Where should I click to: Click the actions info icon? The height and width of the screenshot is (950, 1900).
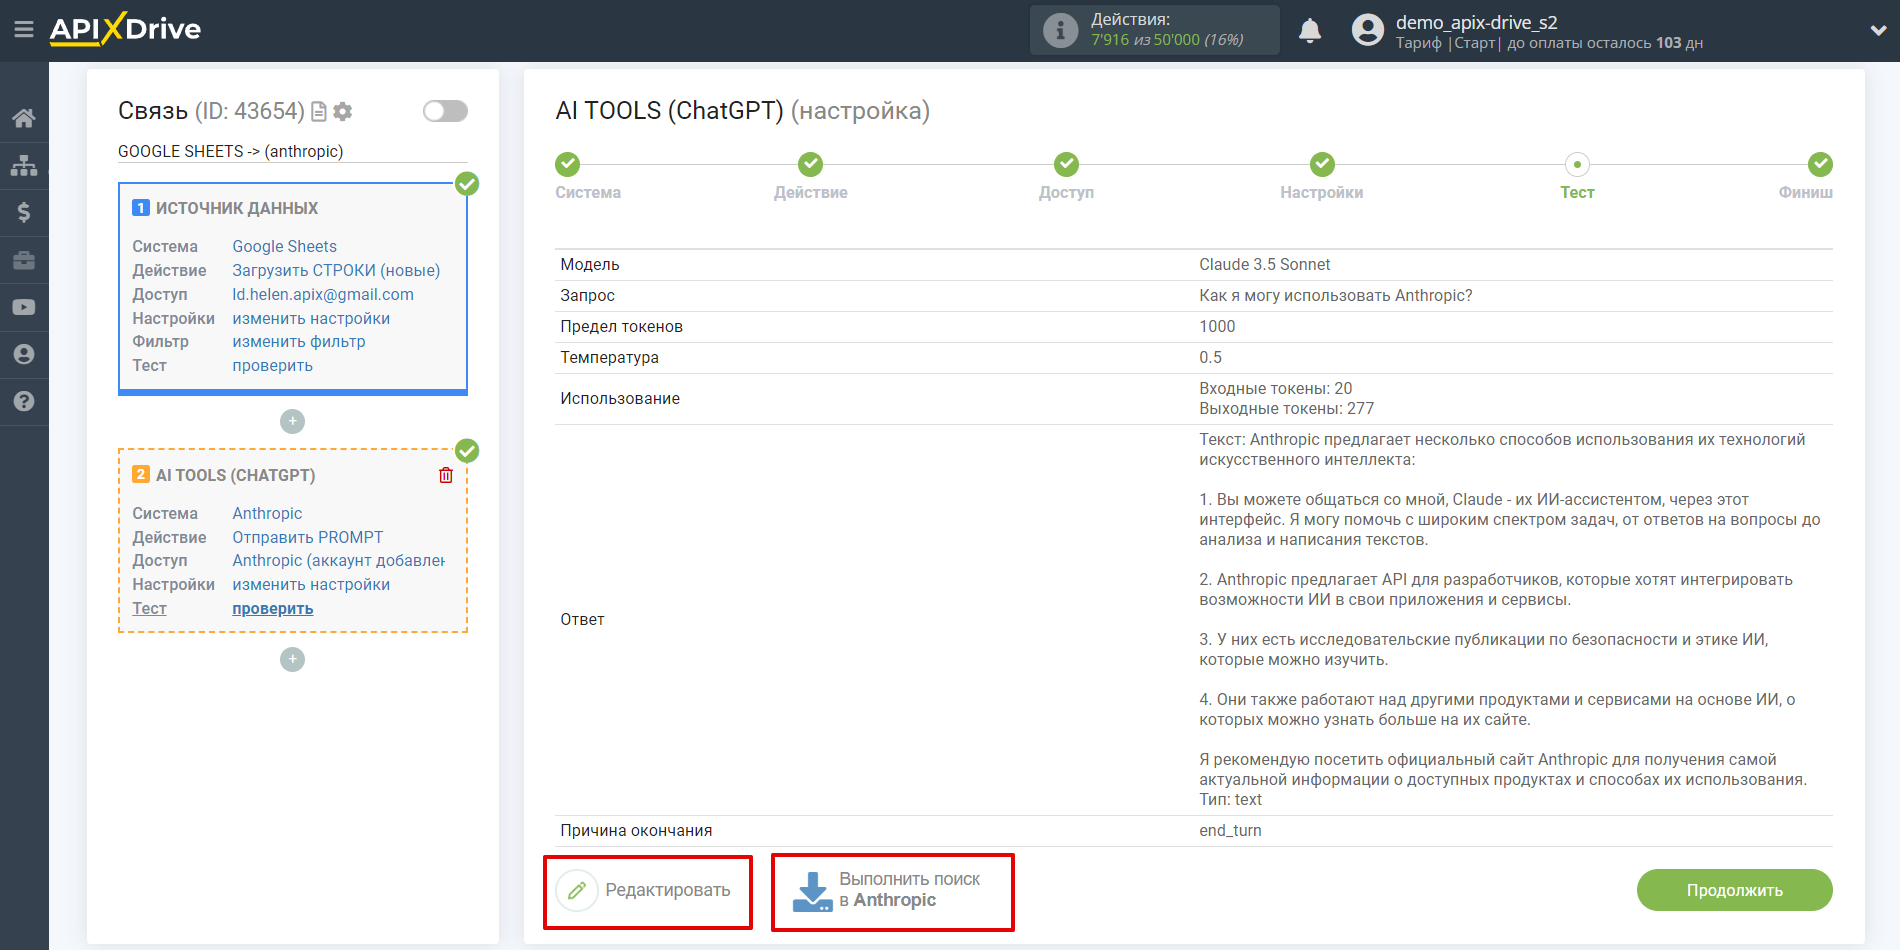tap(1060, 30)
